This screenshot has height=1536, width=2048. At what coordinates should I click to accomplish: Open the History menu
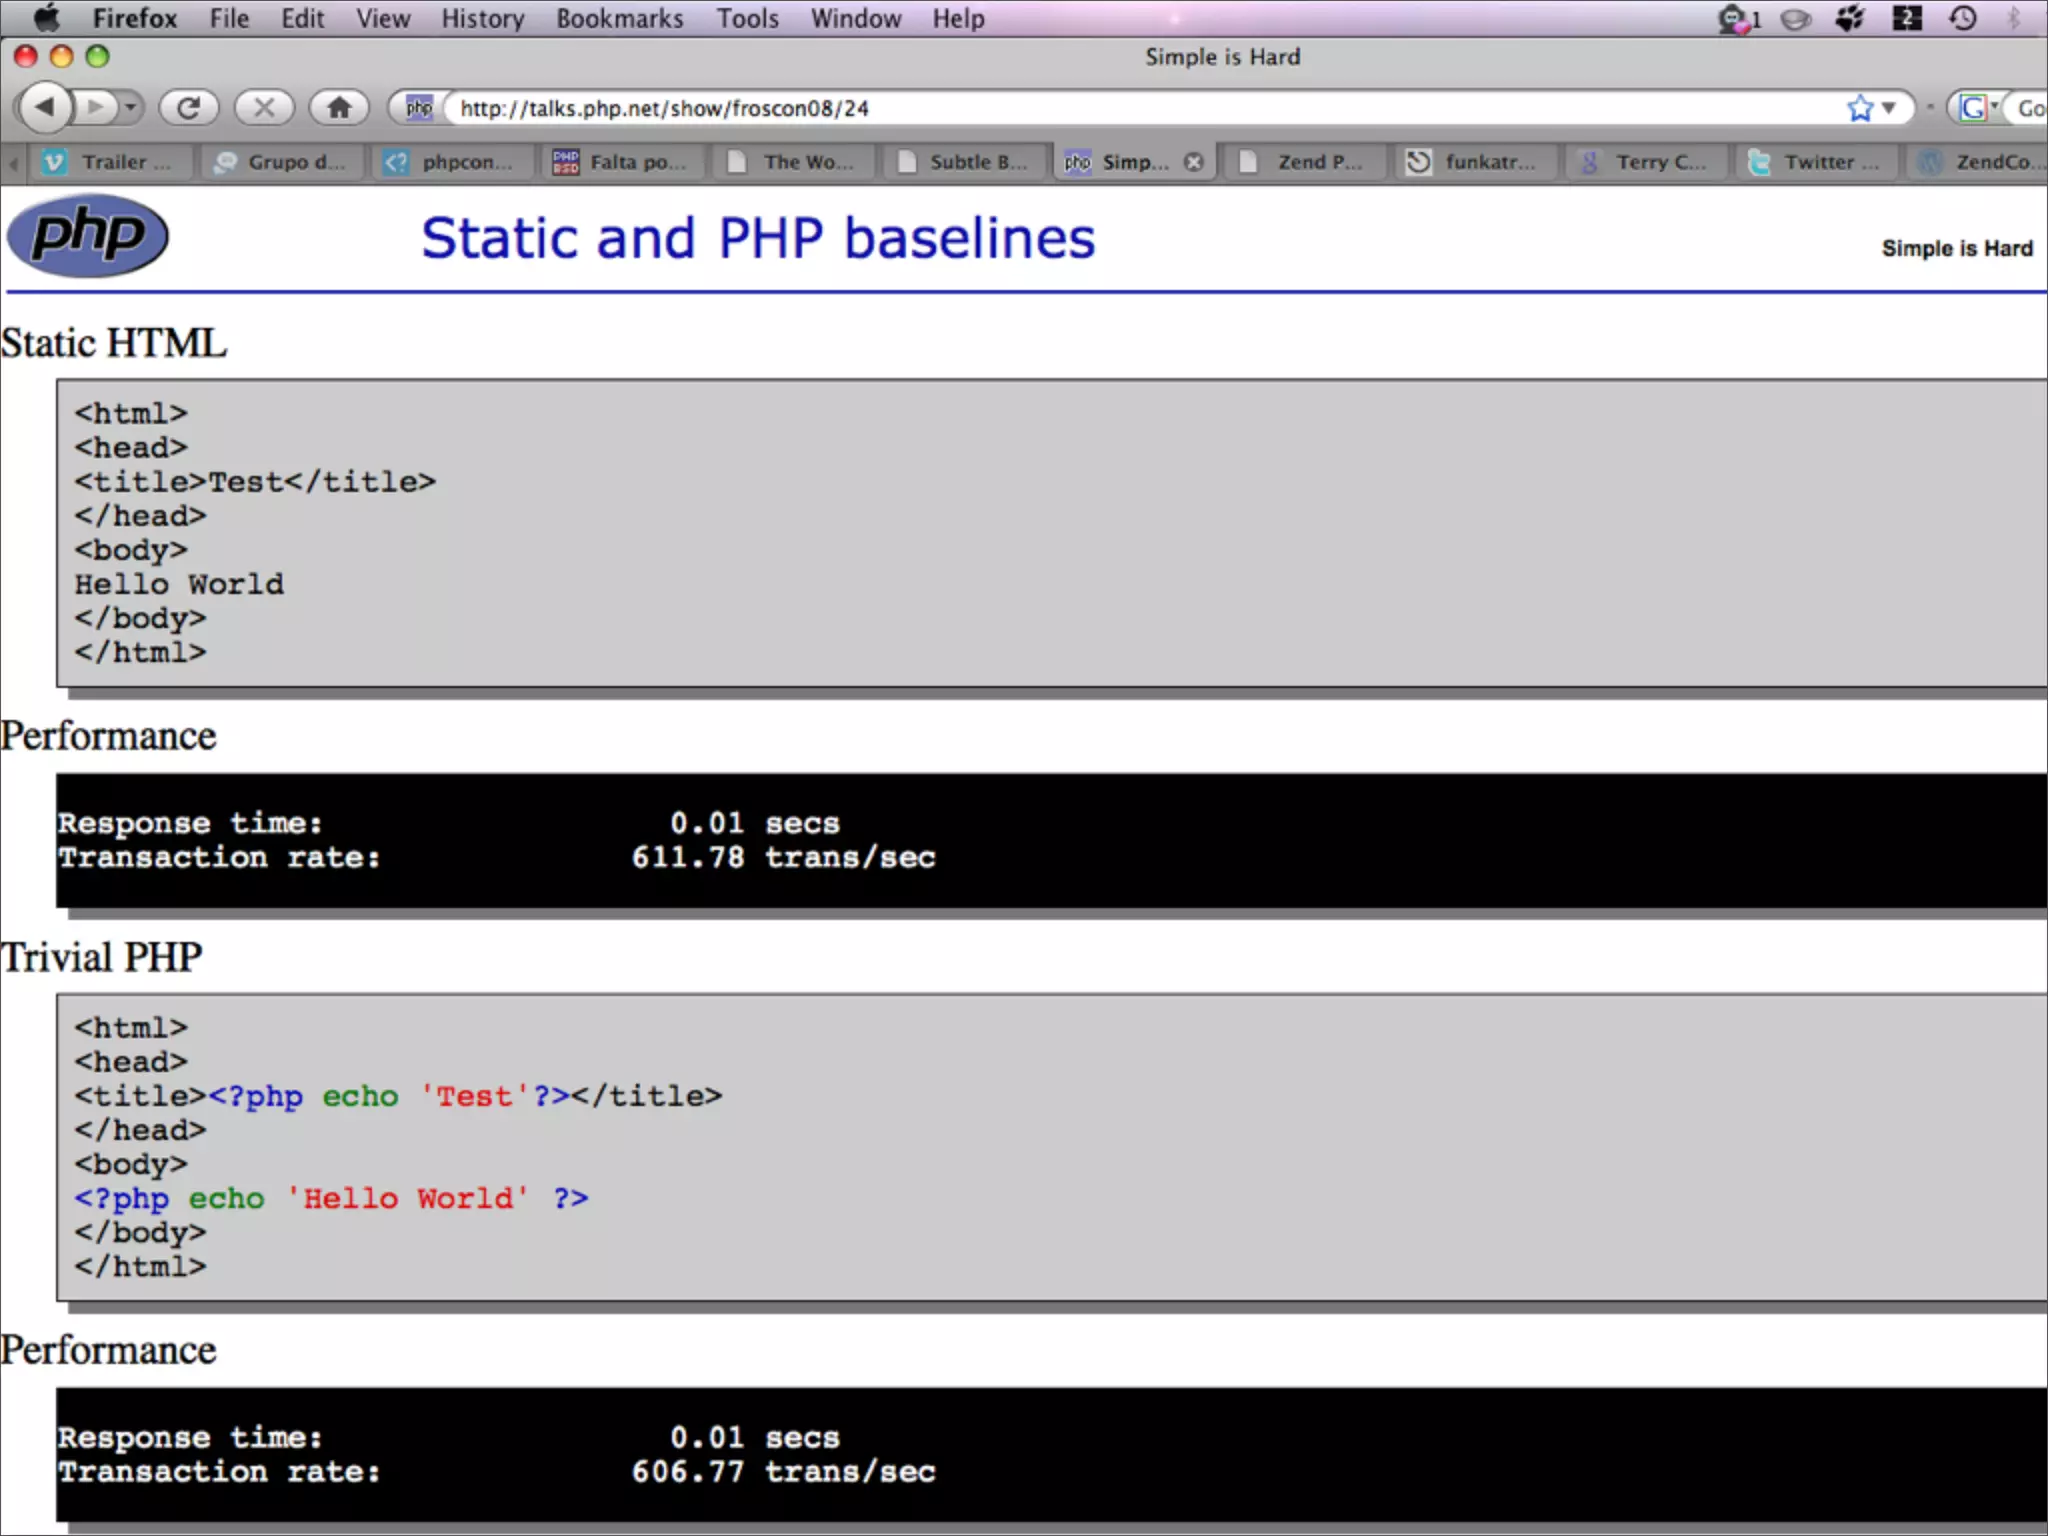(483, 18)
